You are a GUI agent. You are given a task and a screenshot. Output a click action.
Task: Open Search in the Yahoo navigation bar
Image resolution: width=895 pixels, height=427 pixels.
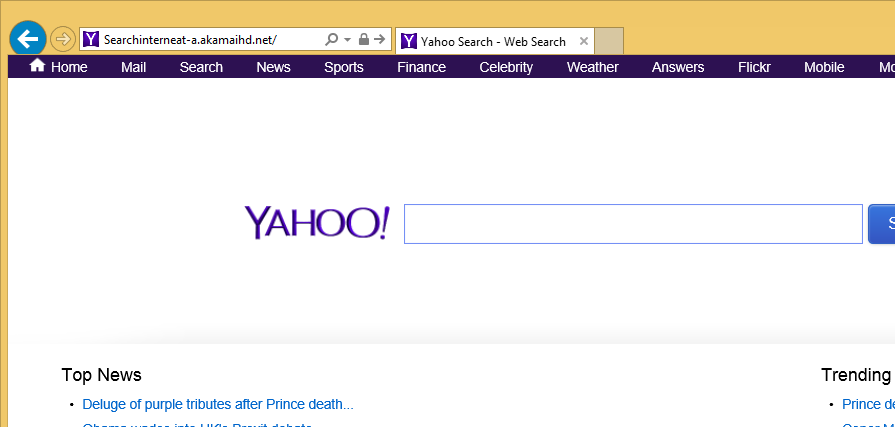[201, 67]
